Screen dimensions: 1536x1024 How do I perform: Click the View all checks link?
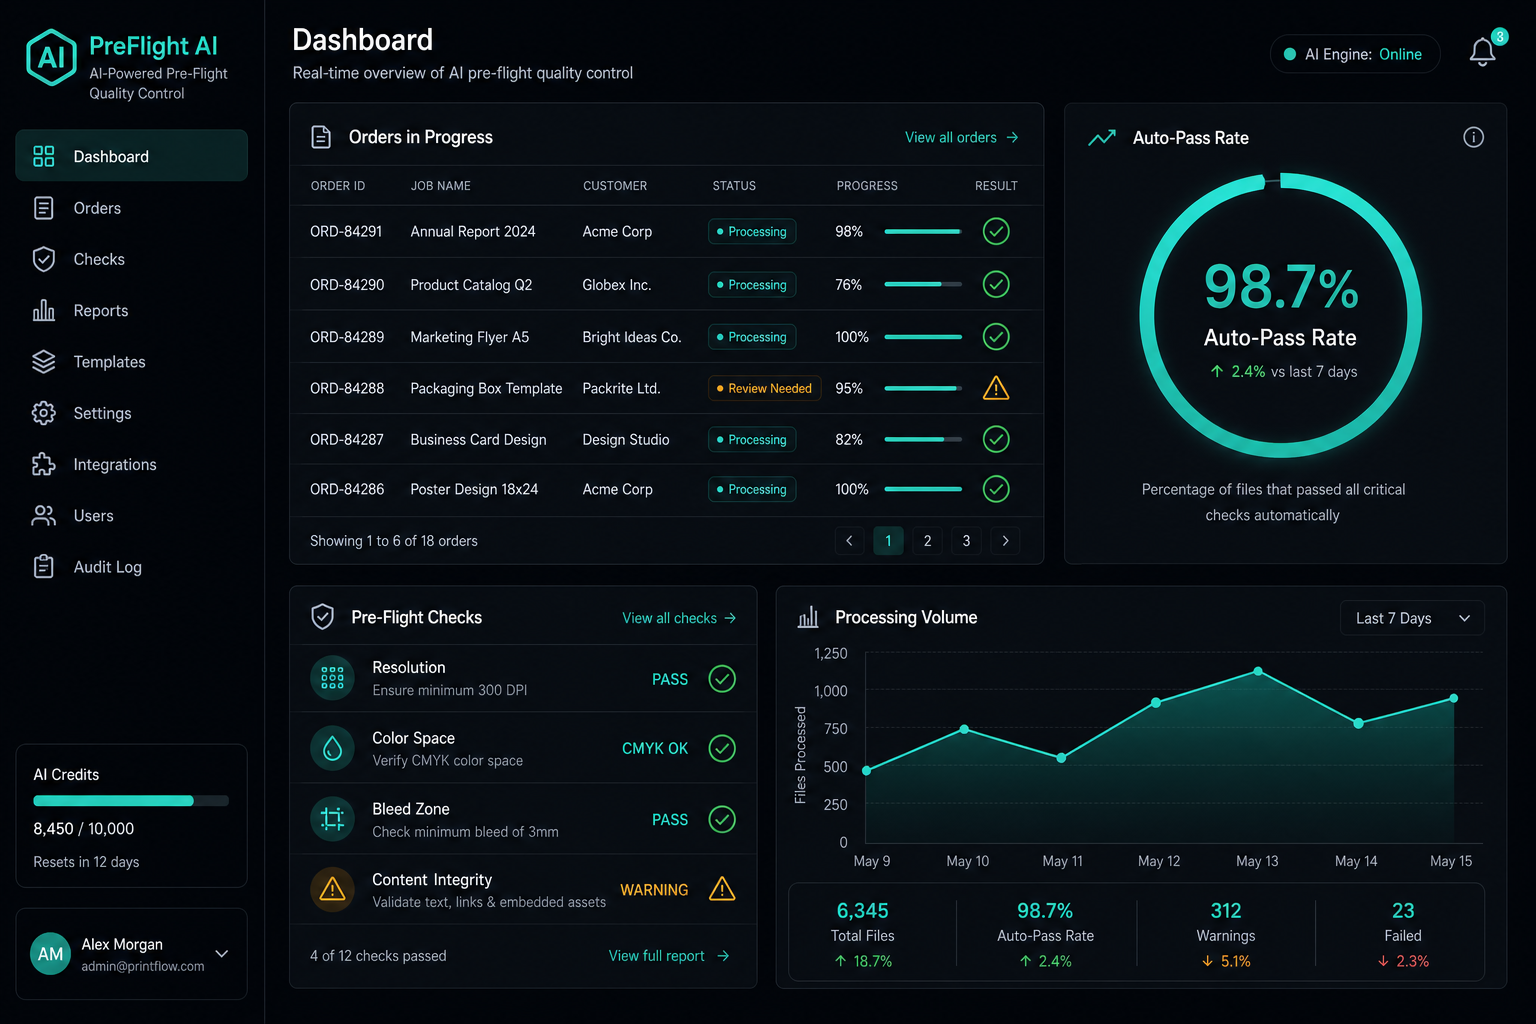click(680, 618)
